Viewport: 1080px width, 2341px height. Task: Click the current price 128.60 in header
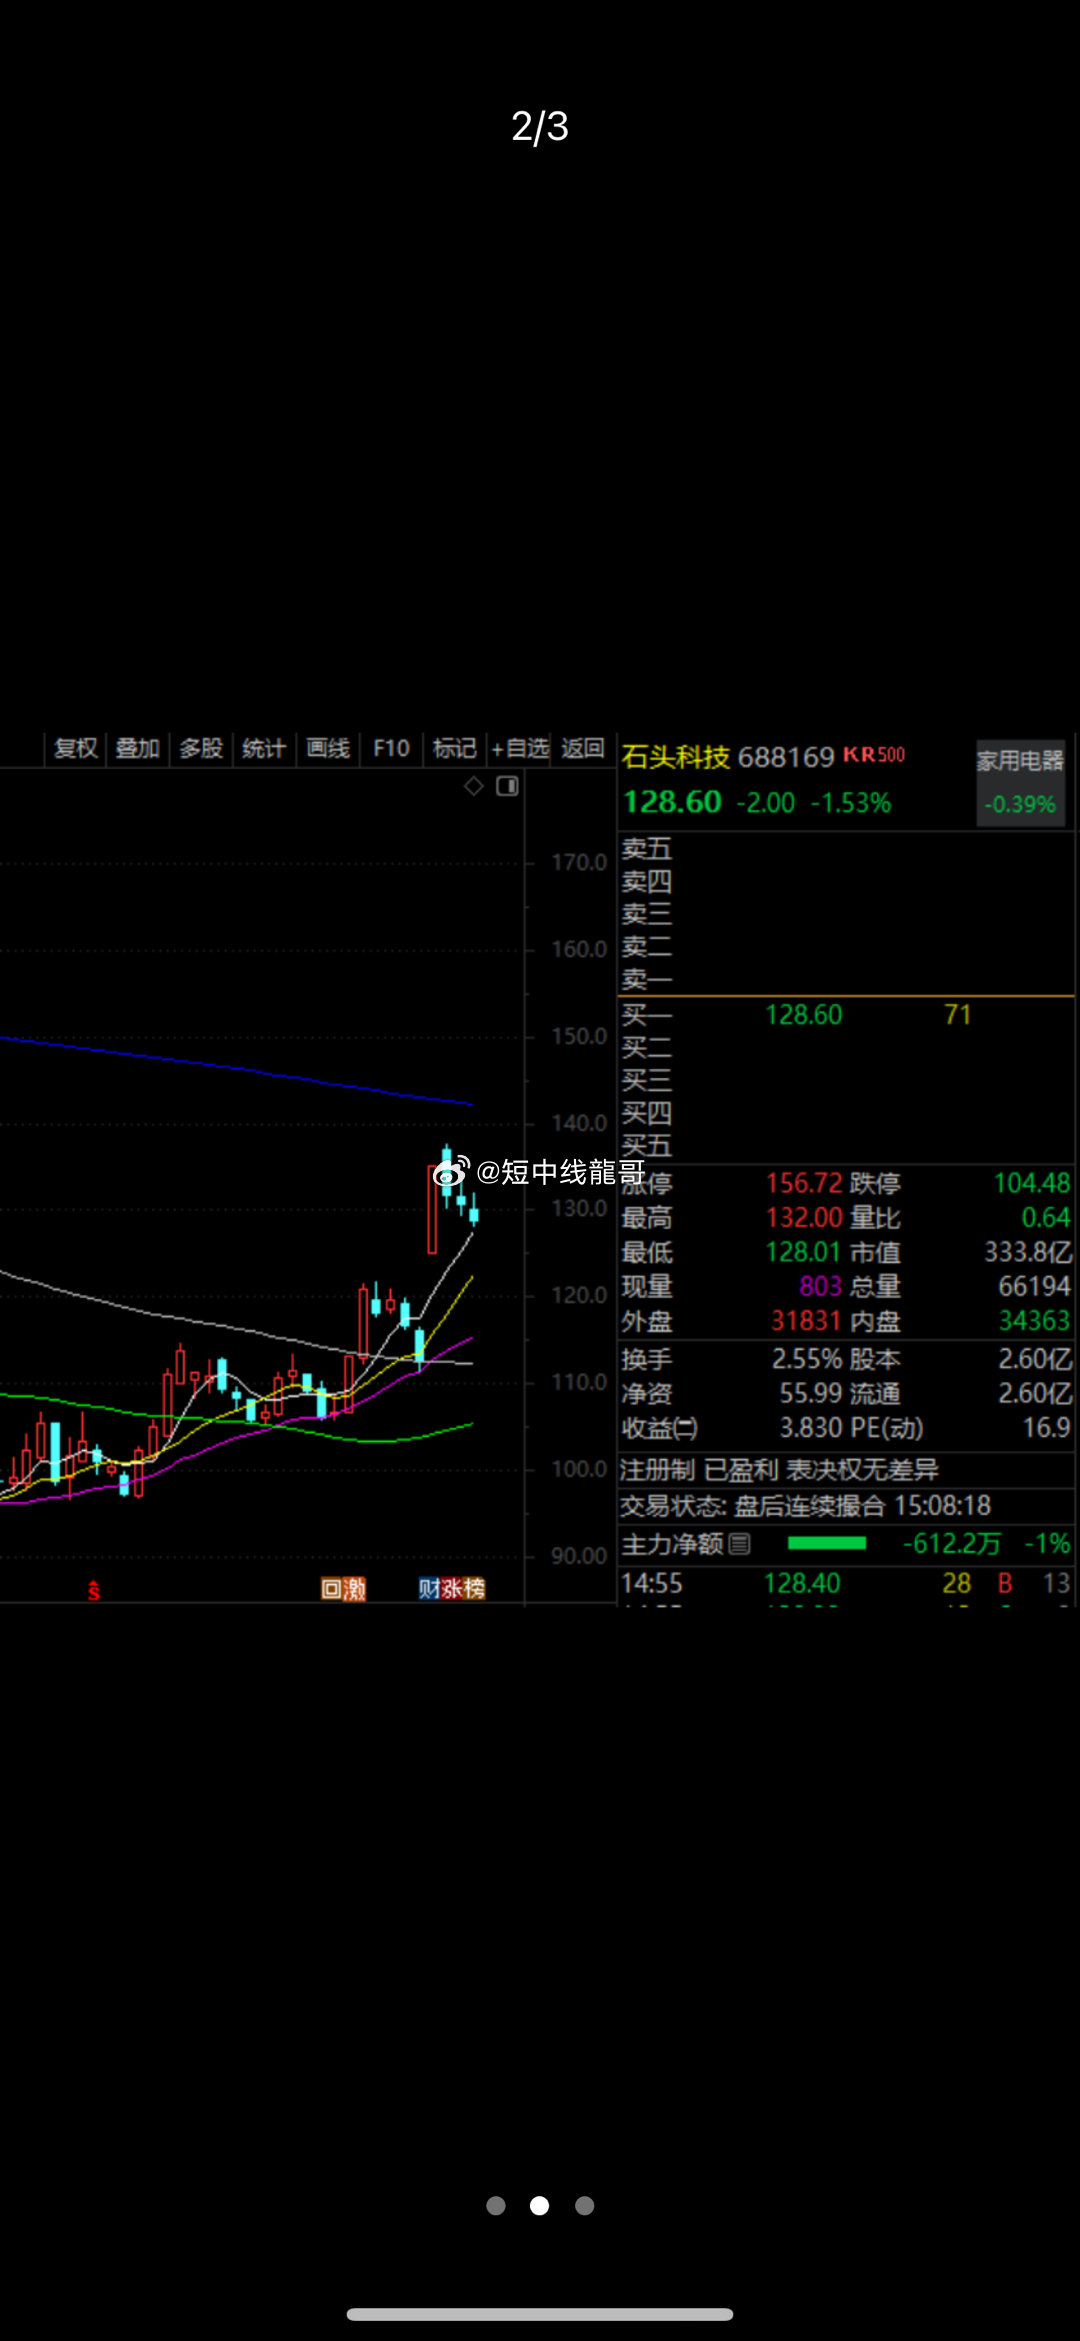pos(672,802)
